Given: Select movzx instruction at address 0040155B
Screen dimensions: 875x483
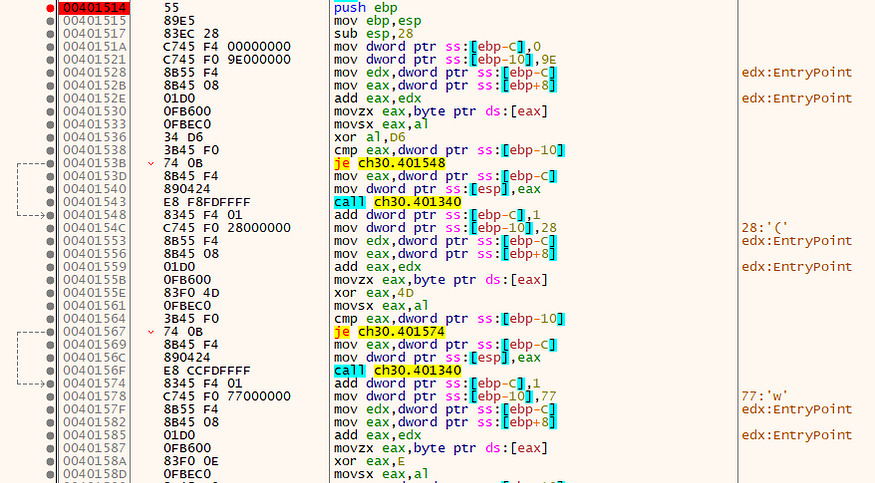Looking at the screenshot, I should [x=441, y=280].
